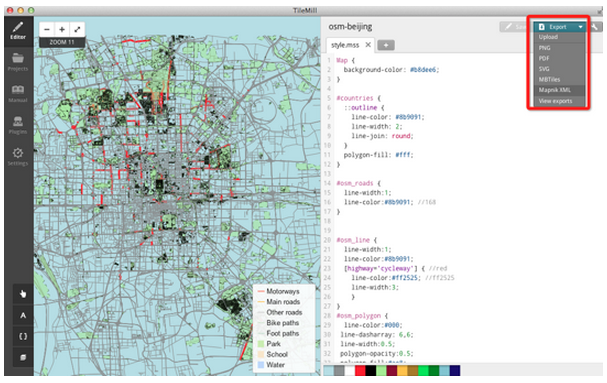The image size is (607, 383).
Task: Click the line-color #ff2525 value
Action: click(x=406, y=278)
